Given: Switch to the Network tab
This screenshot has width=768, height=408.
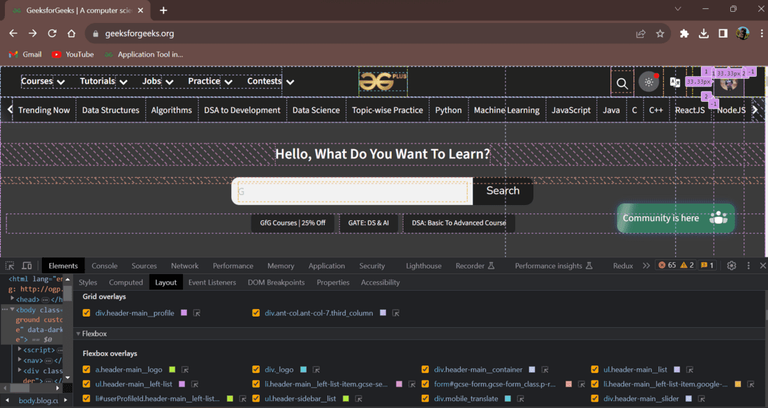Looking at the screenshot, I should [x=185, y=265].
